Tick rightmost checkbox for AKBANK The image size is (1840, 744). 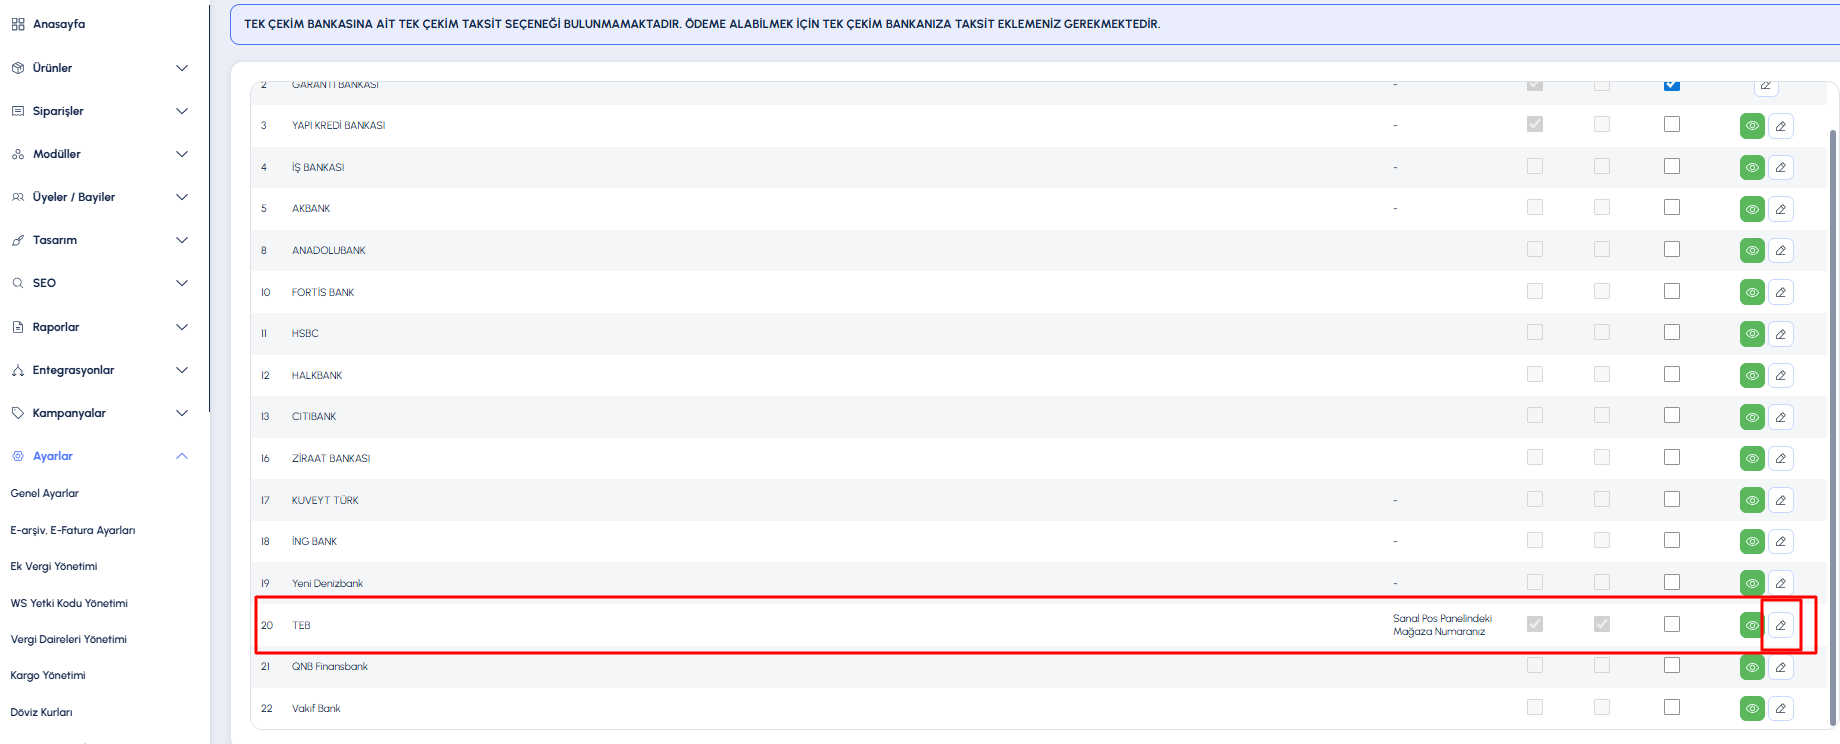[x=1672, y=207]
